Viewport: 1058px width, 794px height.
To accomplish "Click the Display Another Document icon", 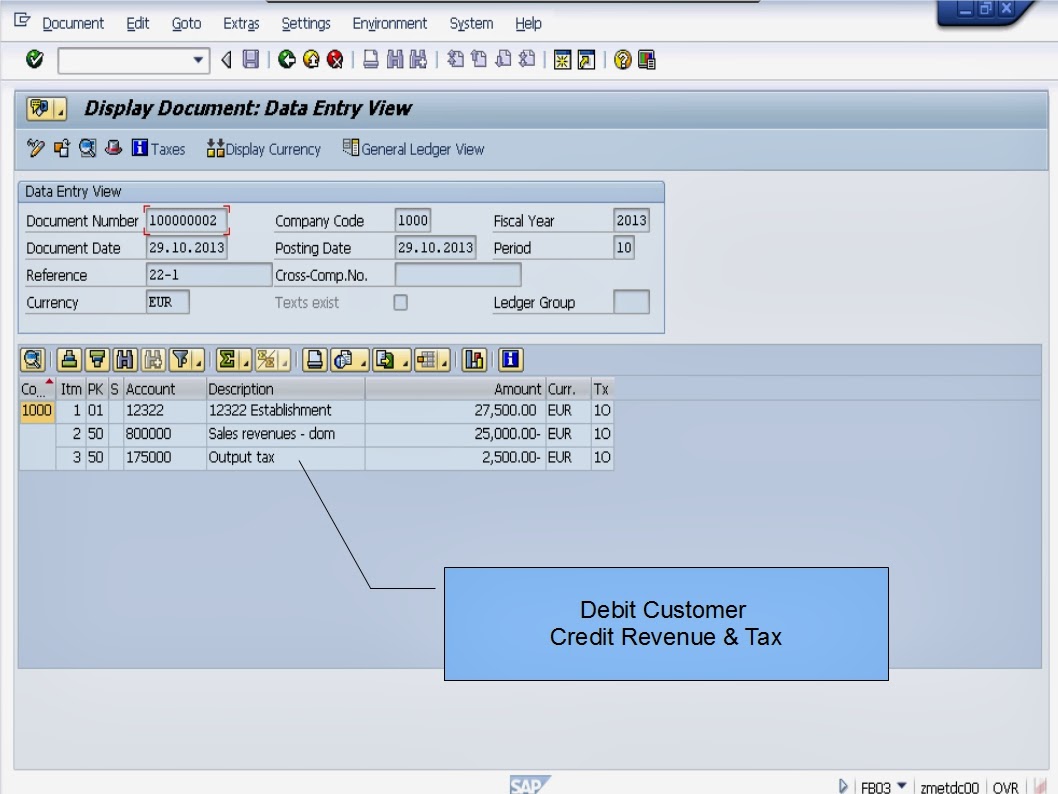I will pos(61,148).
